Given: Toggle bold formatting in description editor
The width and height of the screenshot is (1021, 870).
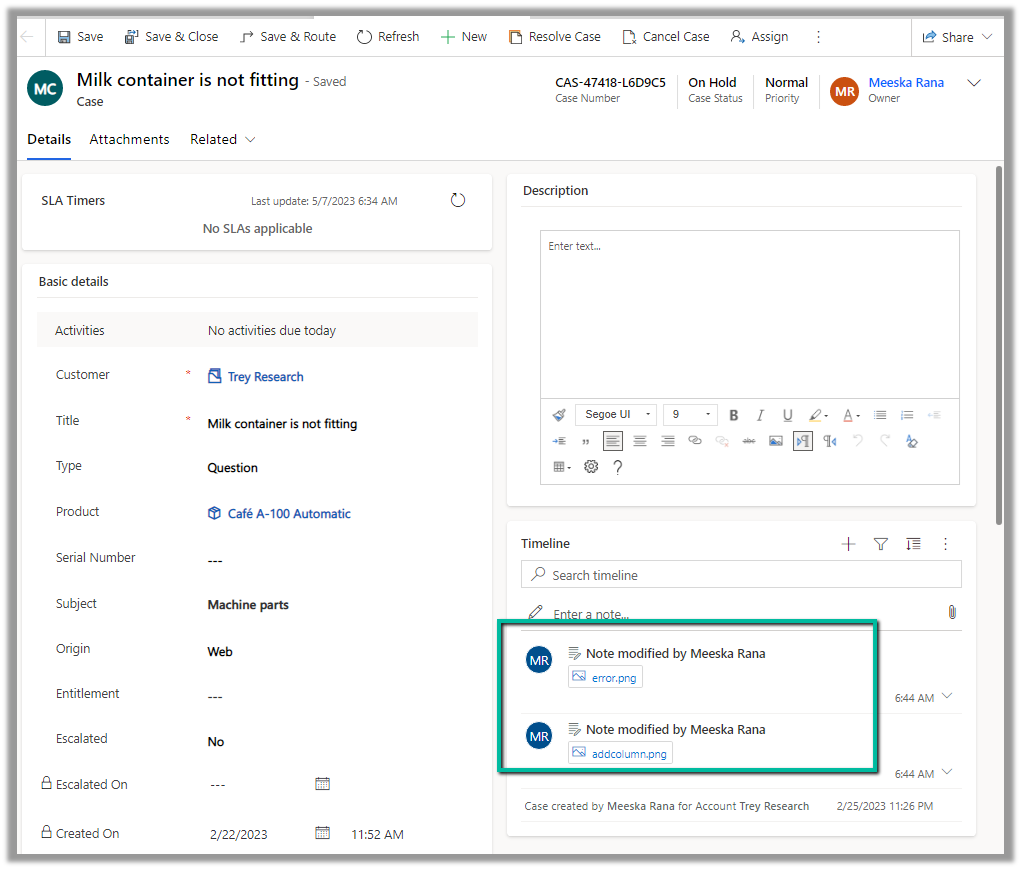Looking at the screenshot, I should click(x=733, y=415).
